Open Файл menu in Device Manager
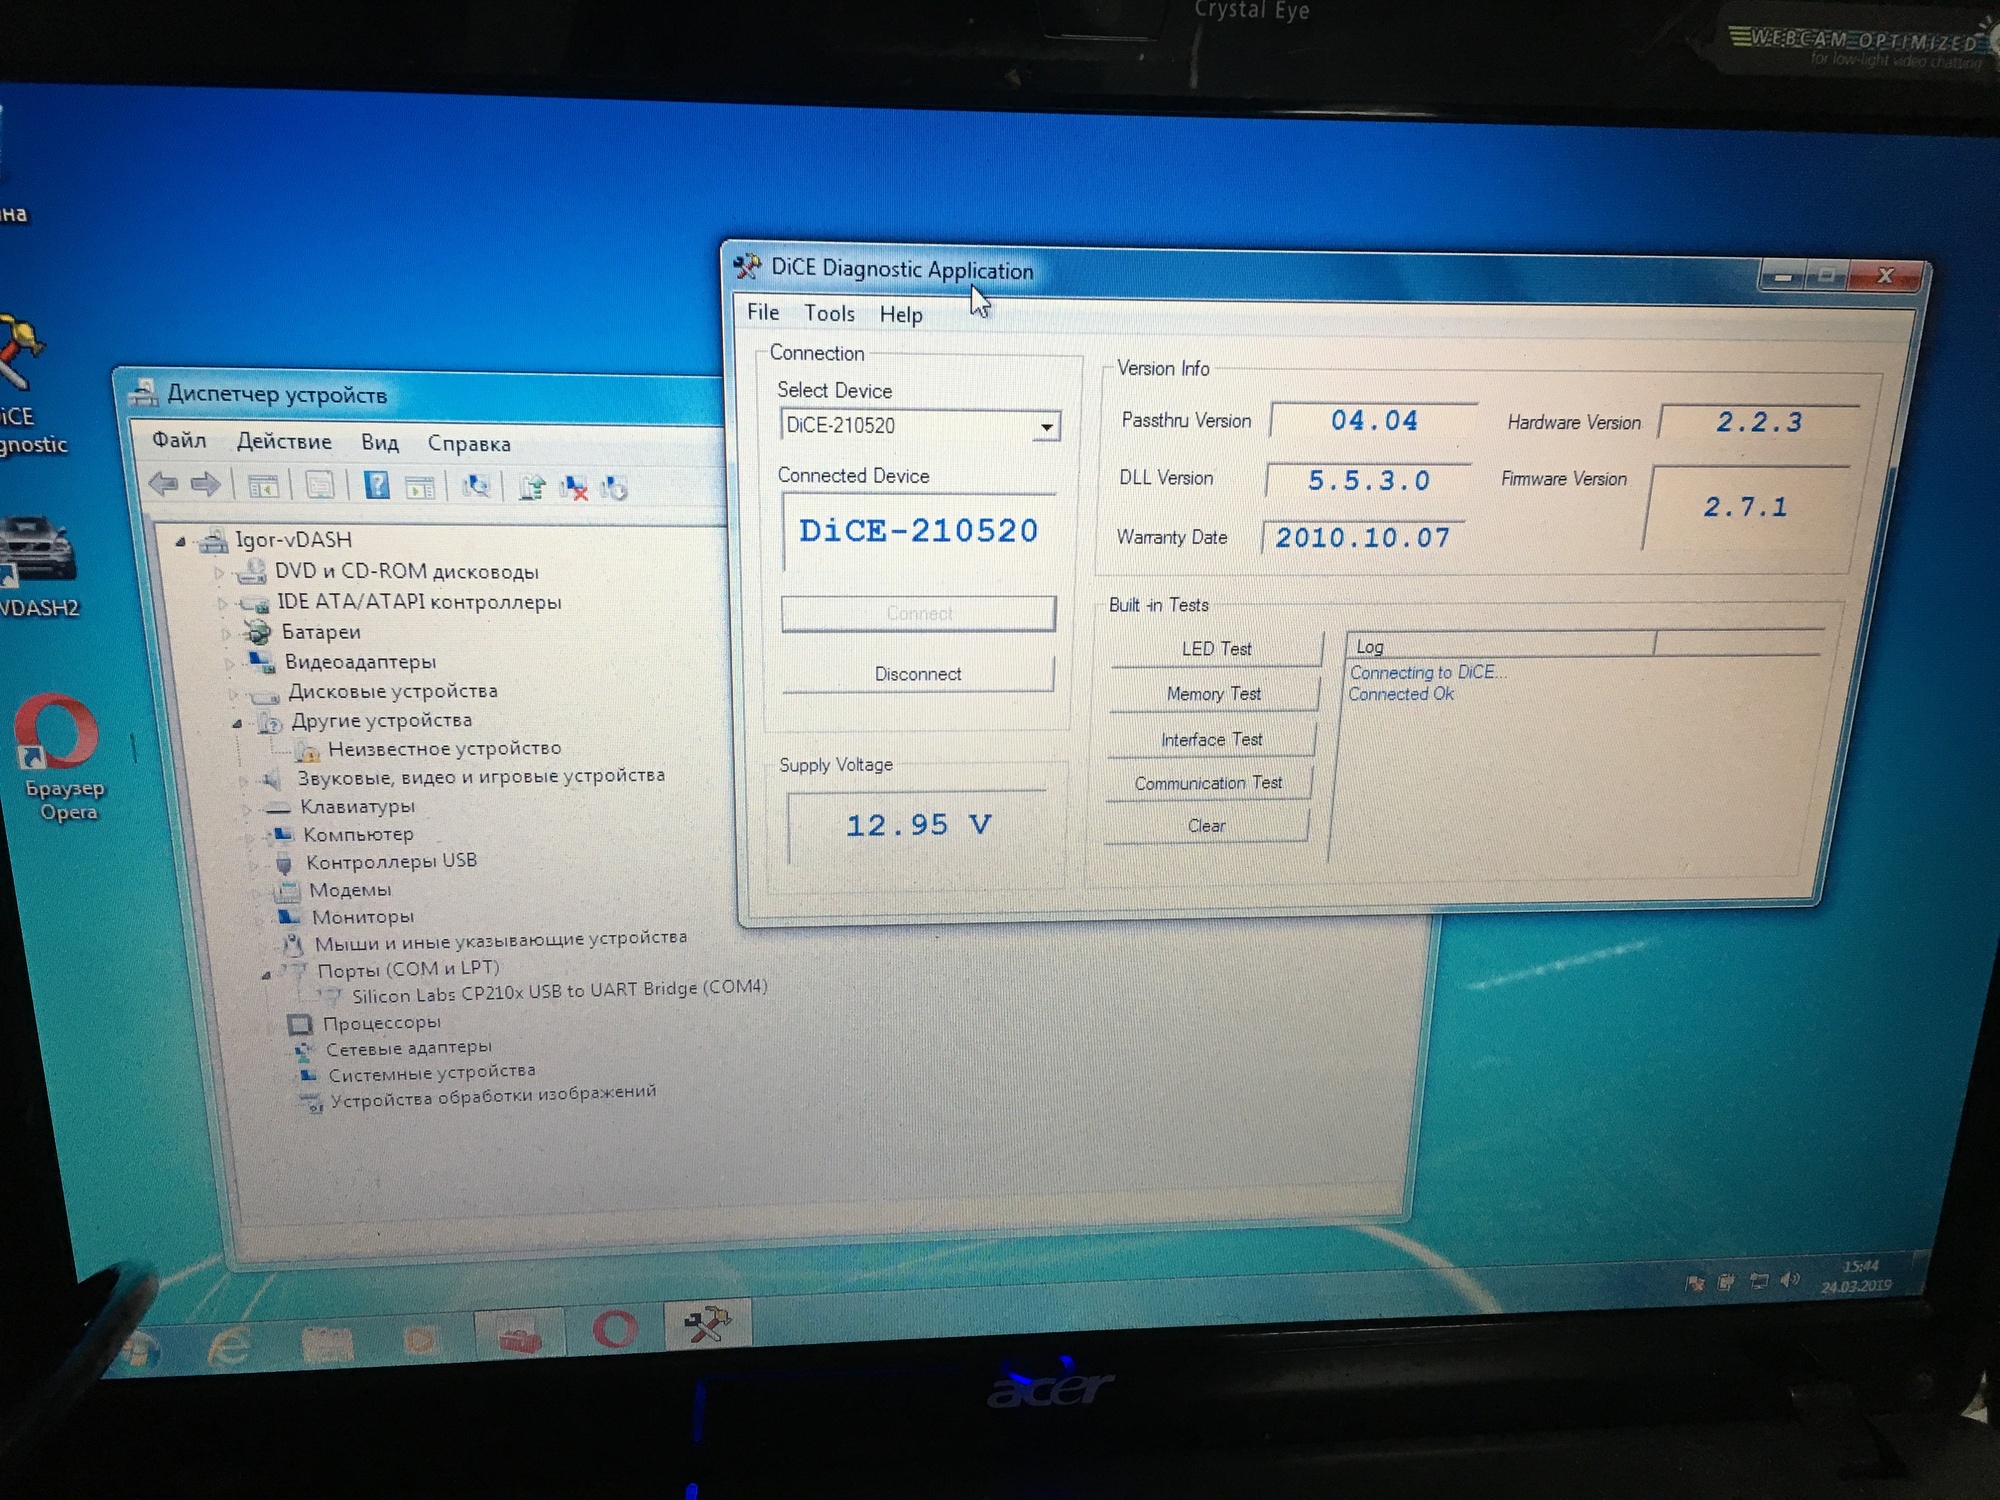 [179, 440]
